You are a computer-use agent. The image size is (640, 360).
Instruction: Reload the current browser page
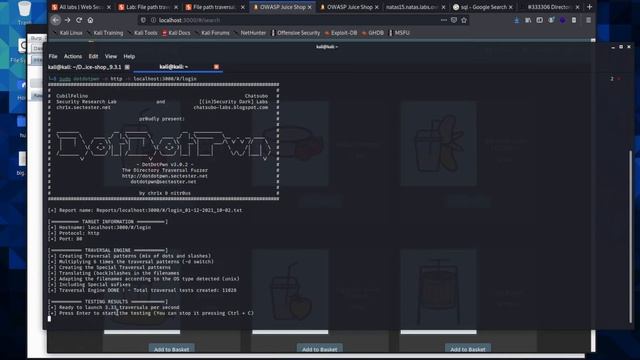[x=79, y=20]
